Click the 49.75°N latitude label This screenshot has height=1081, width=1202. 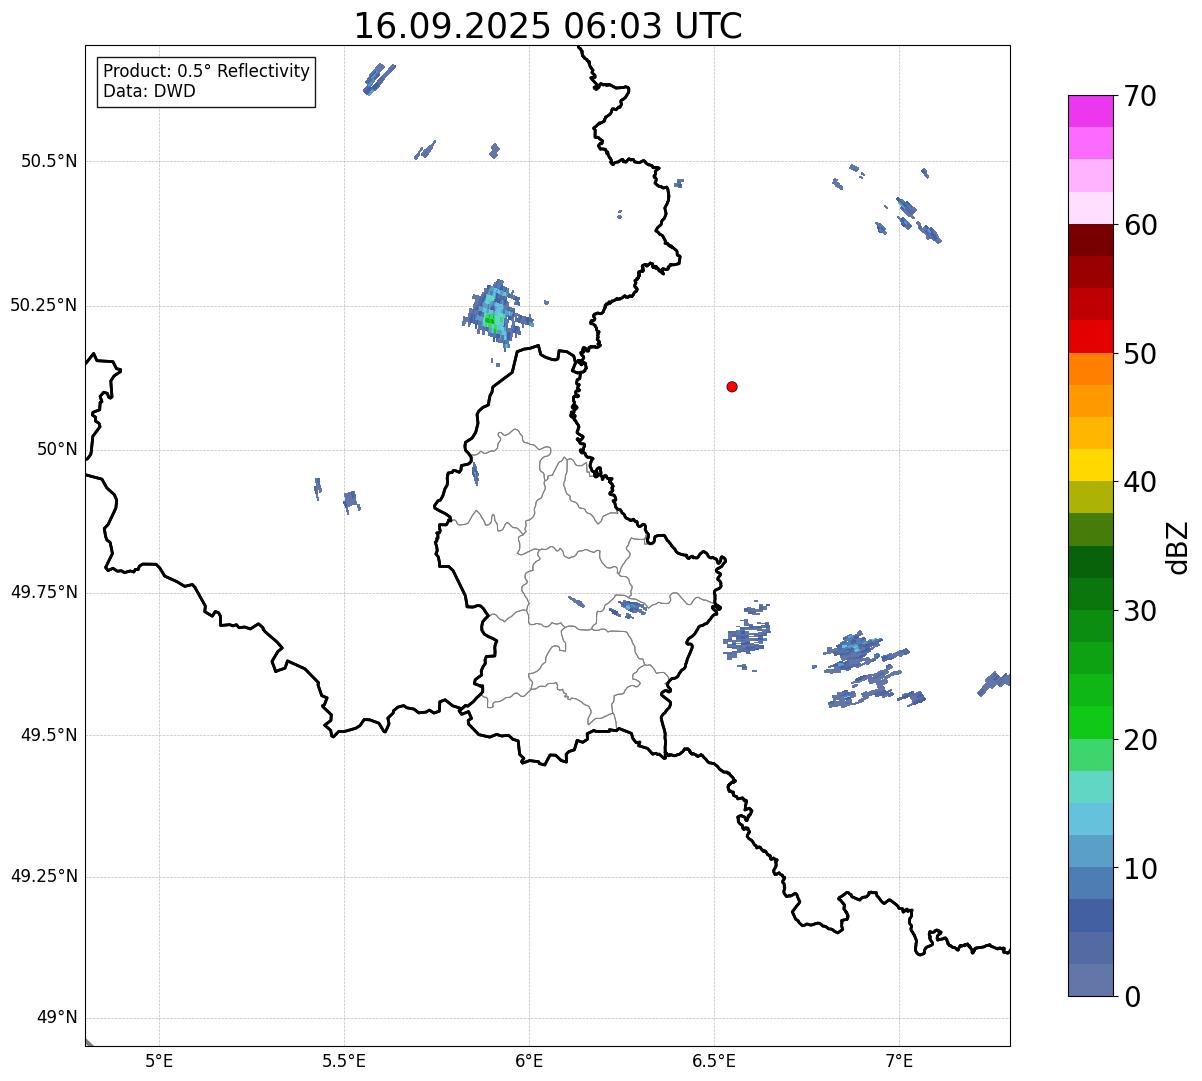pyautogui.click(x=44, y=592)
